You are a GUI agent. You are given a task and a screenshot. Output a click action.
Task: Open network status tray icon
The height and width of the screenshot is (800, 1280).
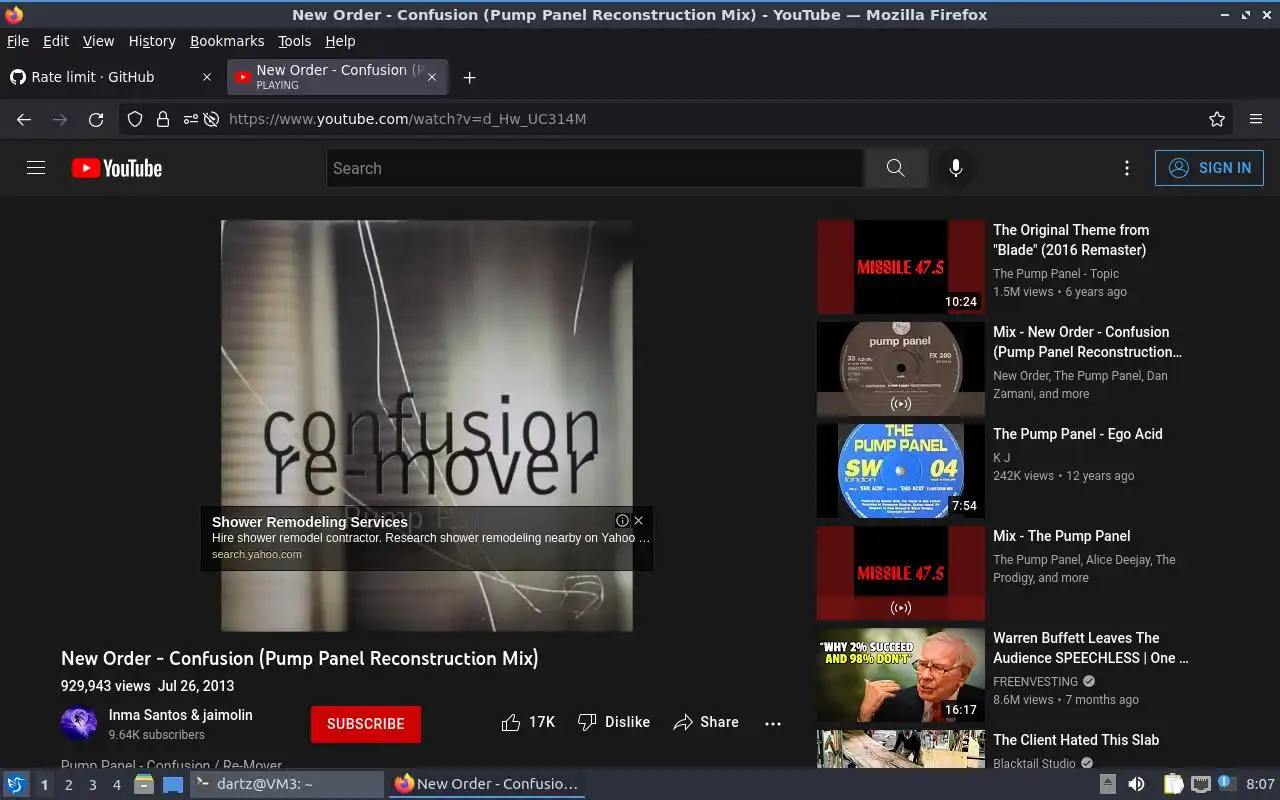coord(1200,784)
